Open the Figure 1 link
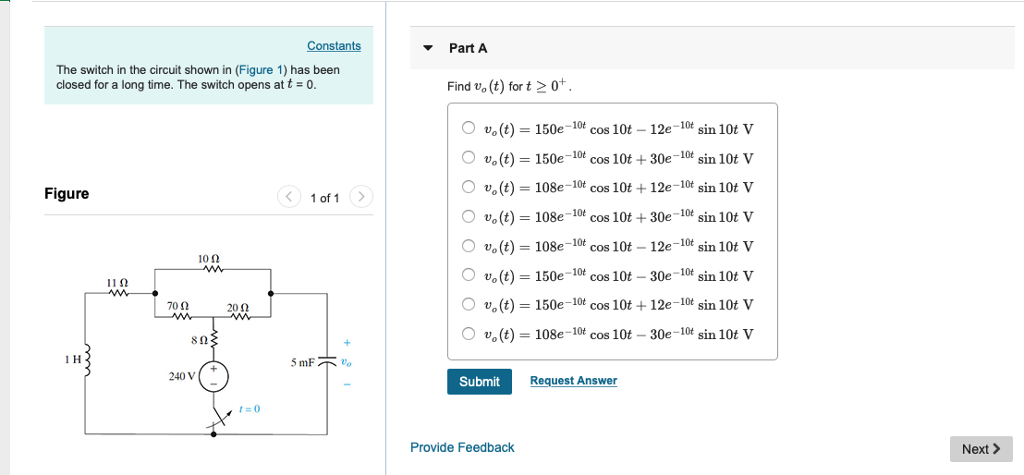Image resolution: width=1024 pixels, height=475 pixels. 261,69
